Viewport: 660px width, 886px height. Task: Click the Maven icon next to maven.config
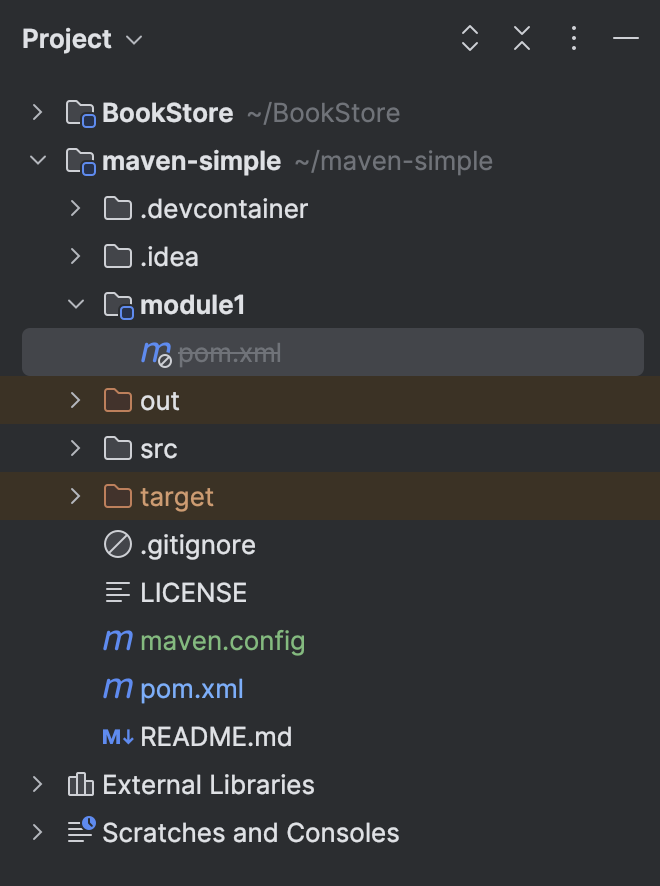tap(117, 640)
